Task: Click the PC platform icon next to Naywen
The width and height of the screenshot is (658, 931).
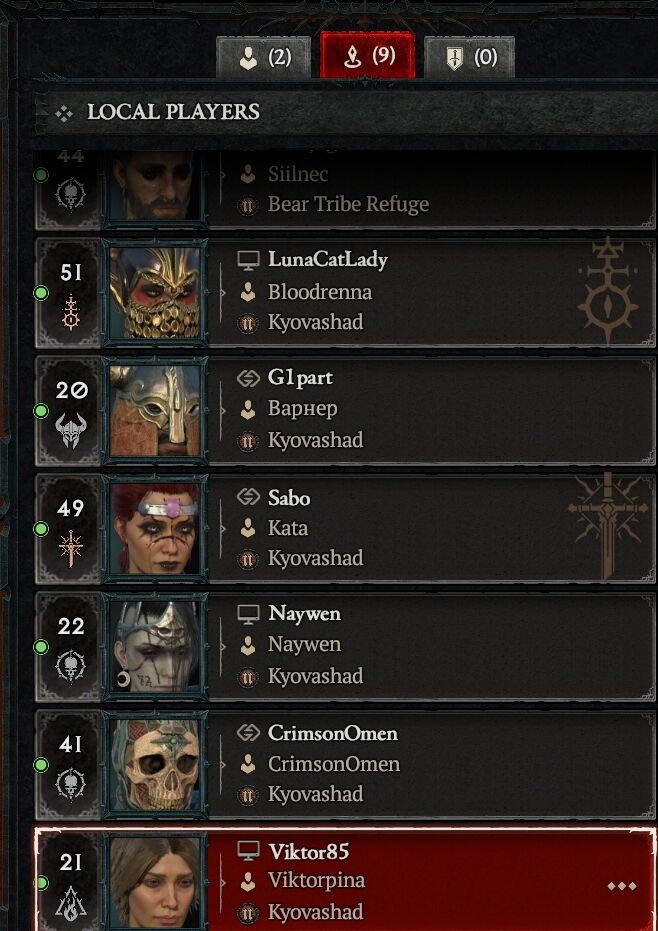Action: (x=248, y=614)
